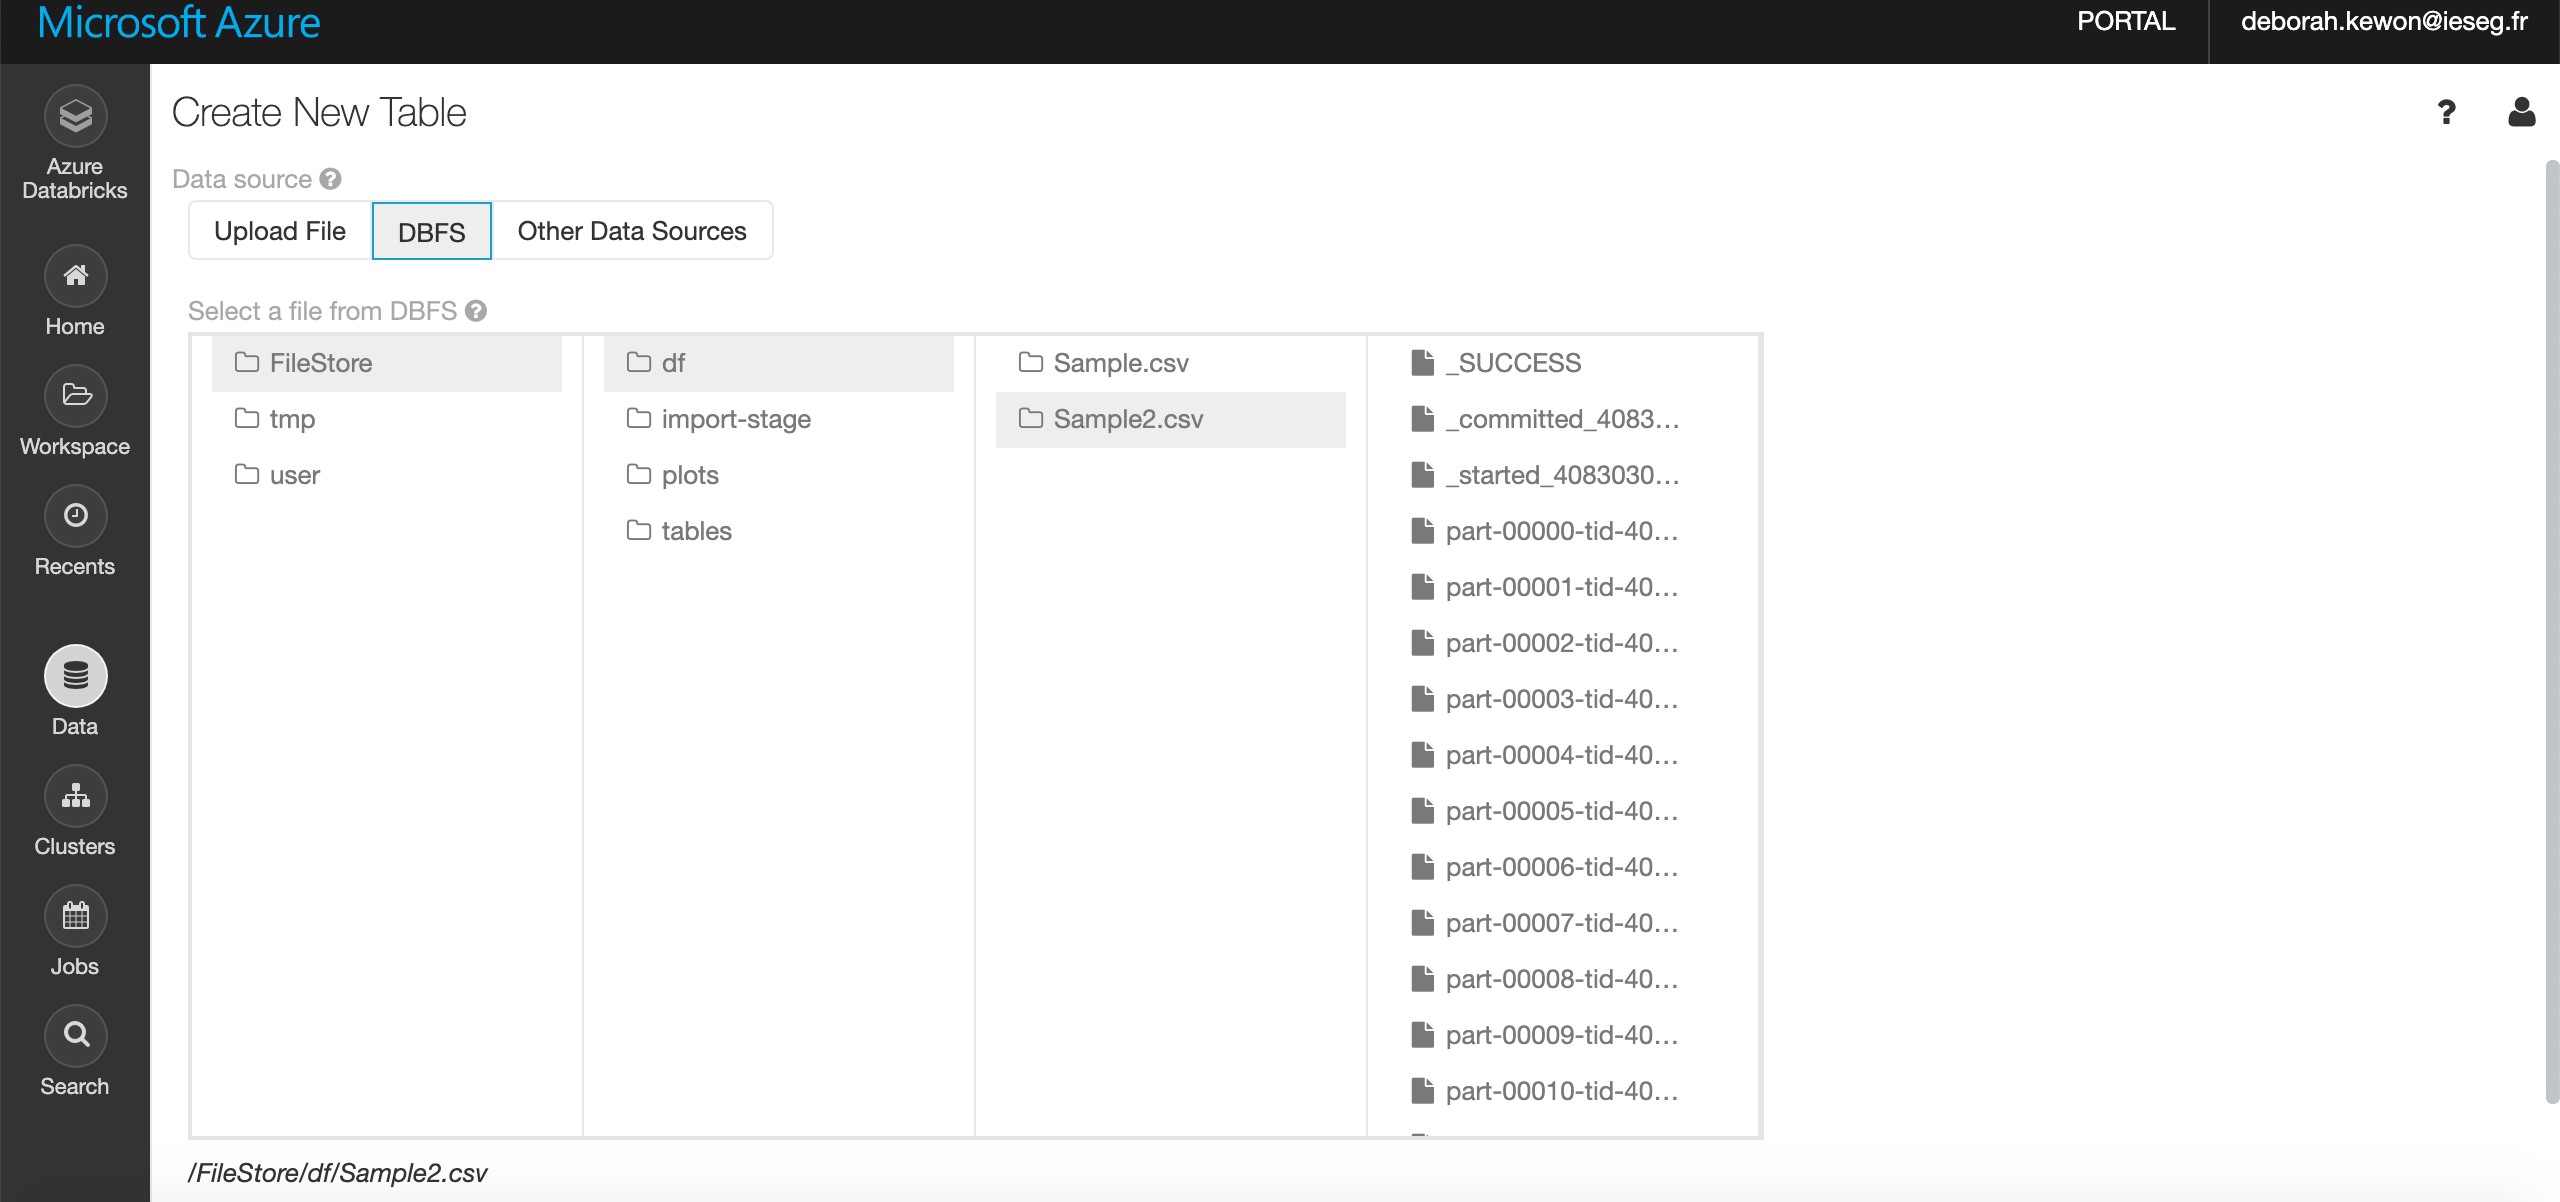The image size is (2560, 1202).
Task: Click the DBFS selection help question mark
Action: coord(477,311)
